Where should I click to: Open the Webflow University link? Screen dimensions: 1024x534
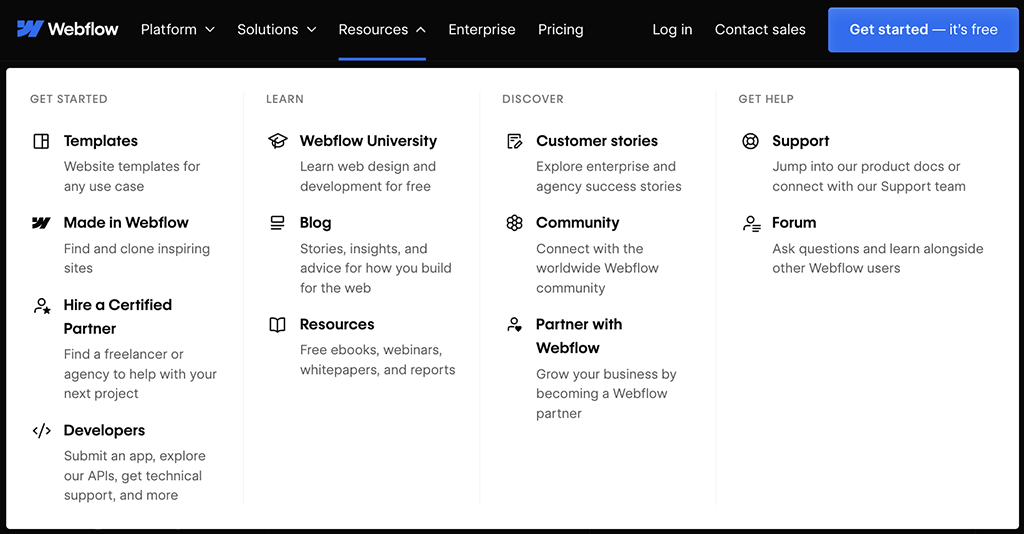coord(368,141)
